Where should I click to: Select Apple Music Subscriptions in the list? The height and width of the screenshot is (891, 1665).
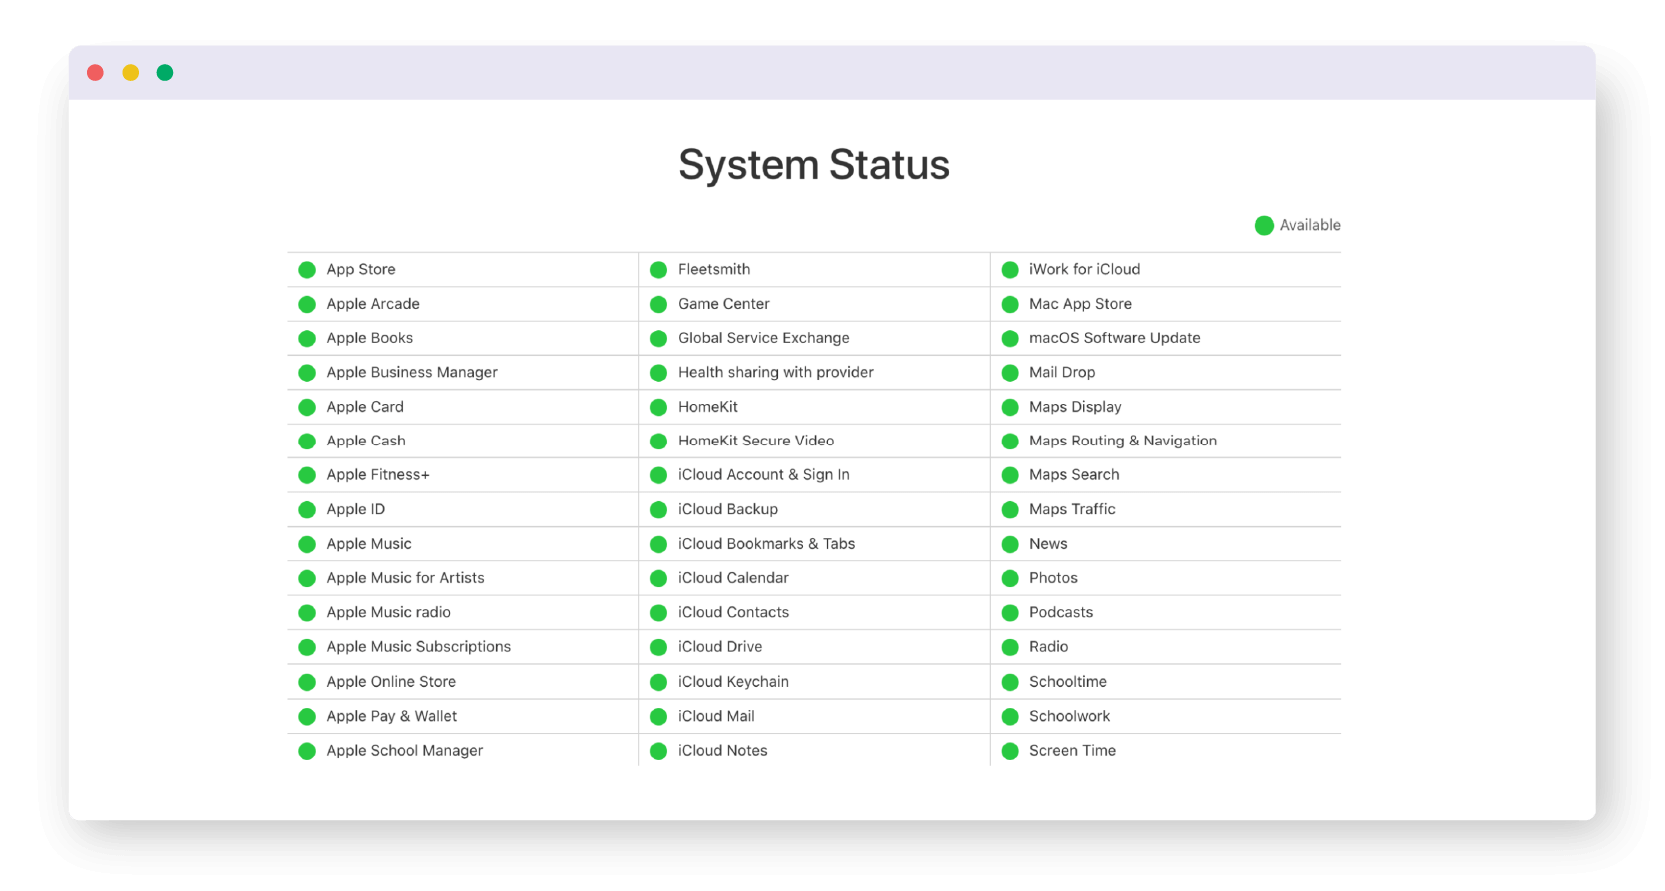[x=418, y=647]
